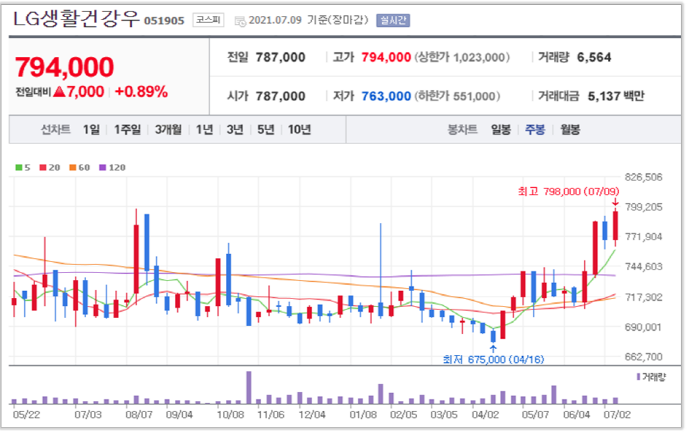Click the purple 120-period moving average swatch
The height and width of the screenshot is (435, 687).
click(x=103, y=167)
